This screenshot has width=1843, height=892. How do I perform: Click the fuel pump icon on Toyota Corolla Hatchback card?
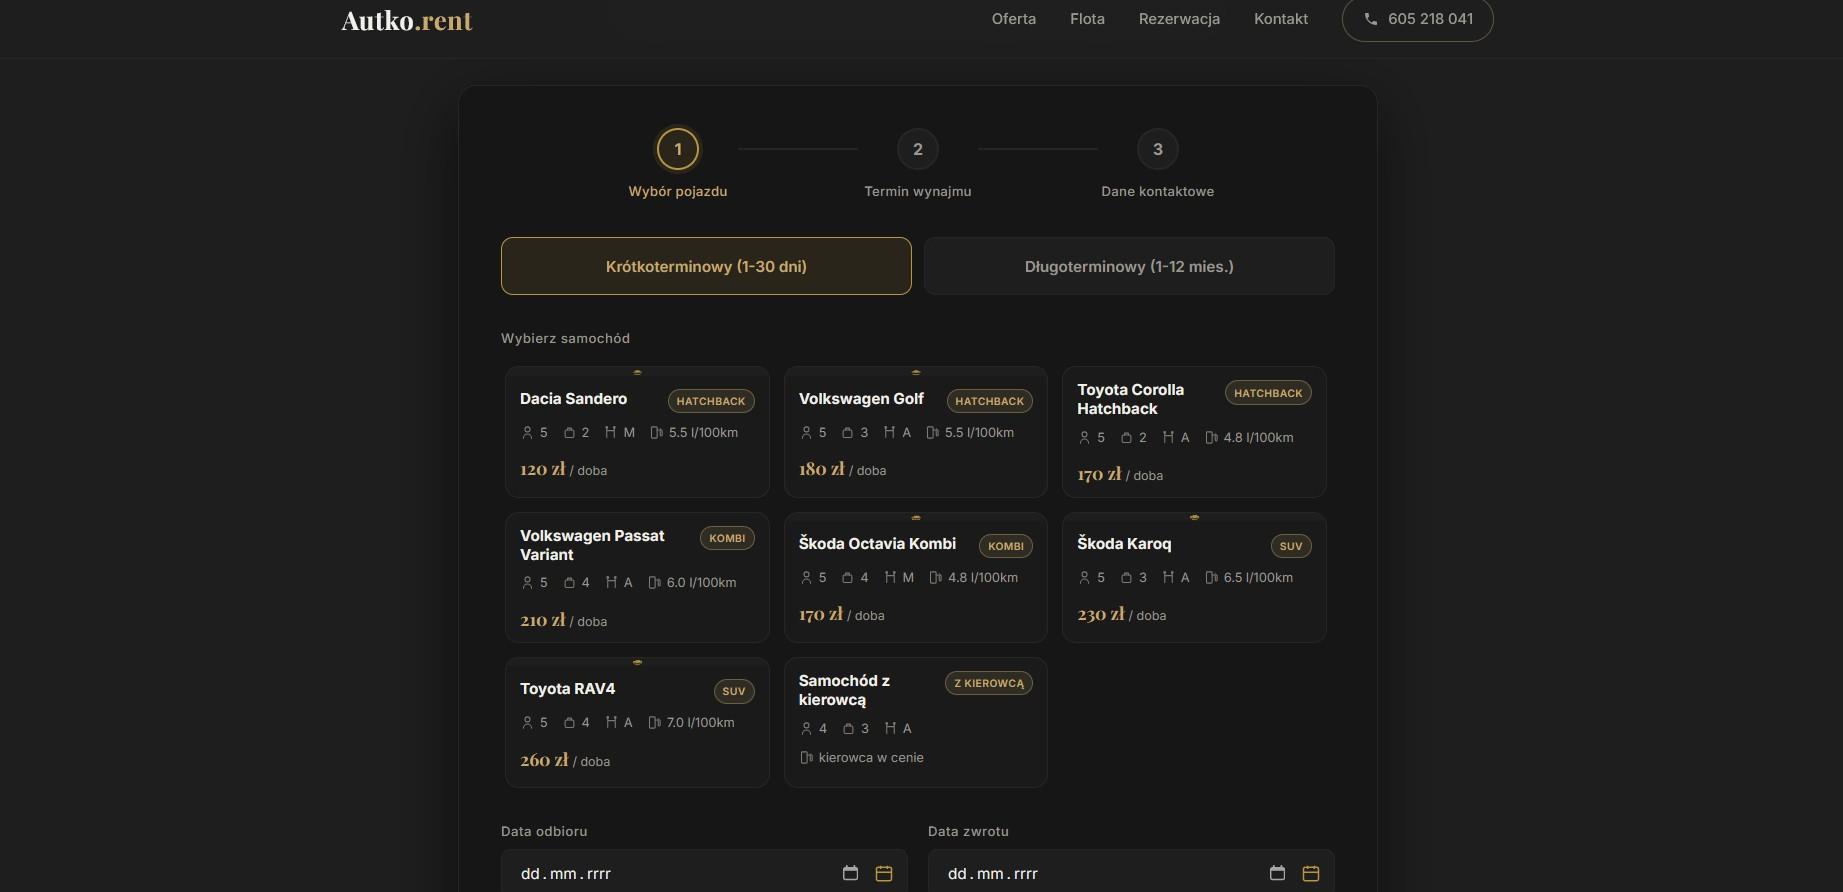click(1211, 438)
